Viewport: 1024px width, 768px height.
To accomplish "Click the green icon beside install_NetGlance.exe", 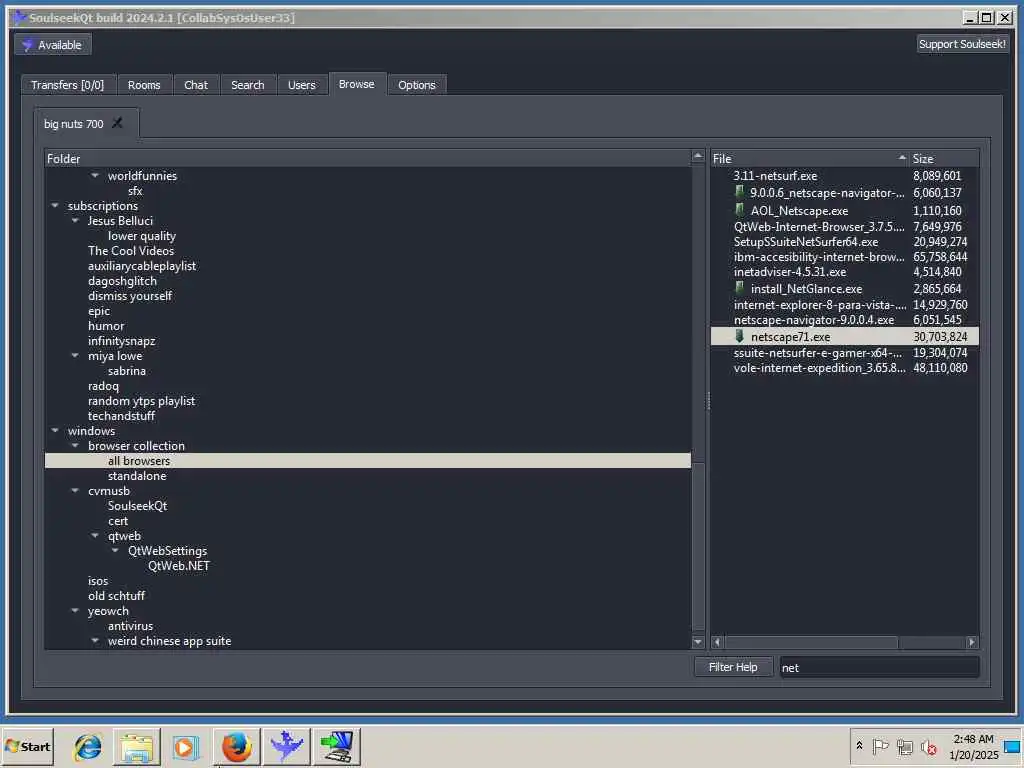I will (x=739, y=288).
